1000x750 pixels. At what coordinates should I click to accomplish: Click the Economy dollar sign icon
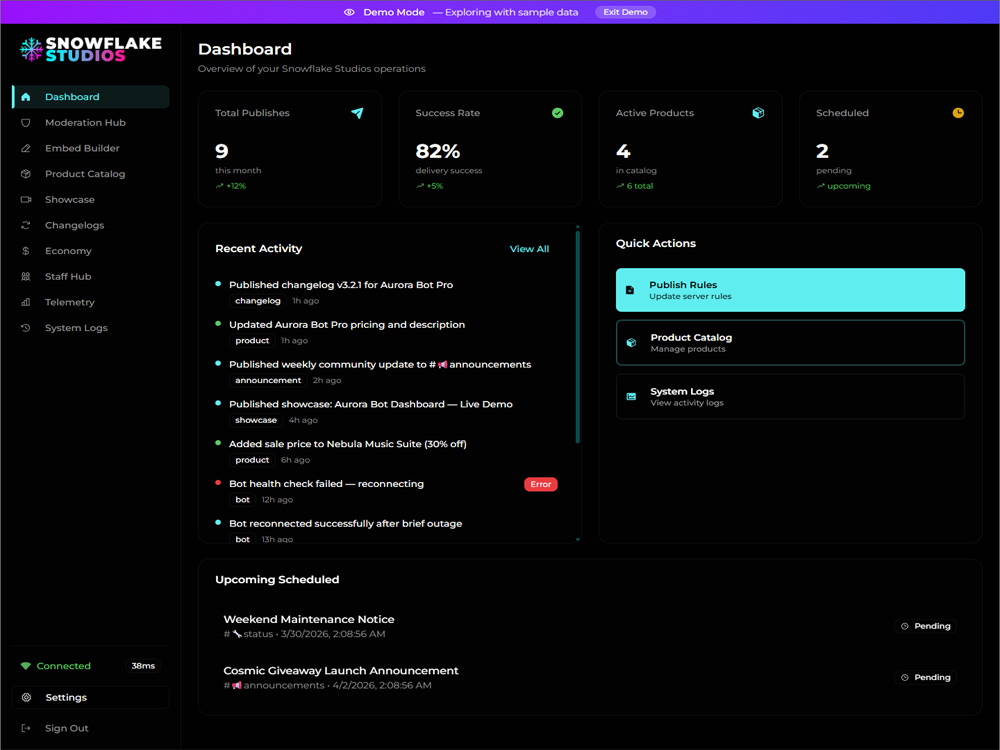pos(26,251)
